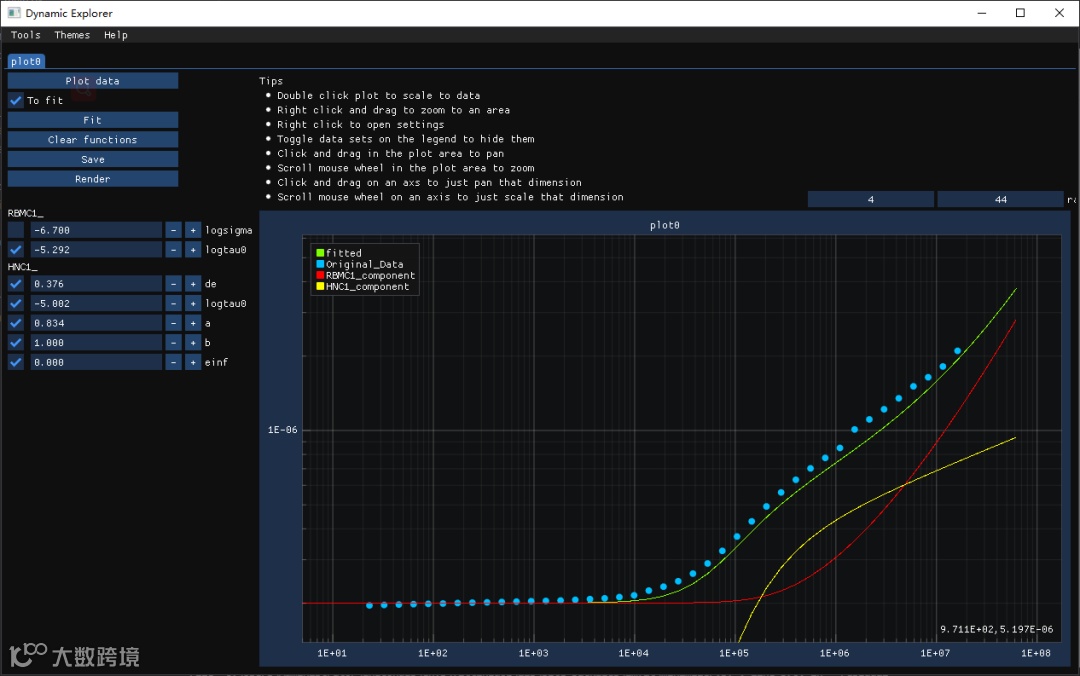Increase RBMC1 logsigma with plus button
The image size is (1080, 676).
click(193, 230)
